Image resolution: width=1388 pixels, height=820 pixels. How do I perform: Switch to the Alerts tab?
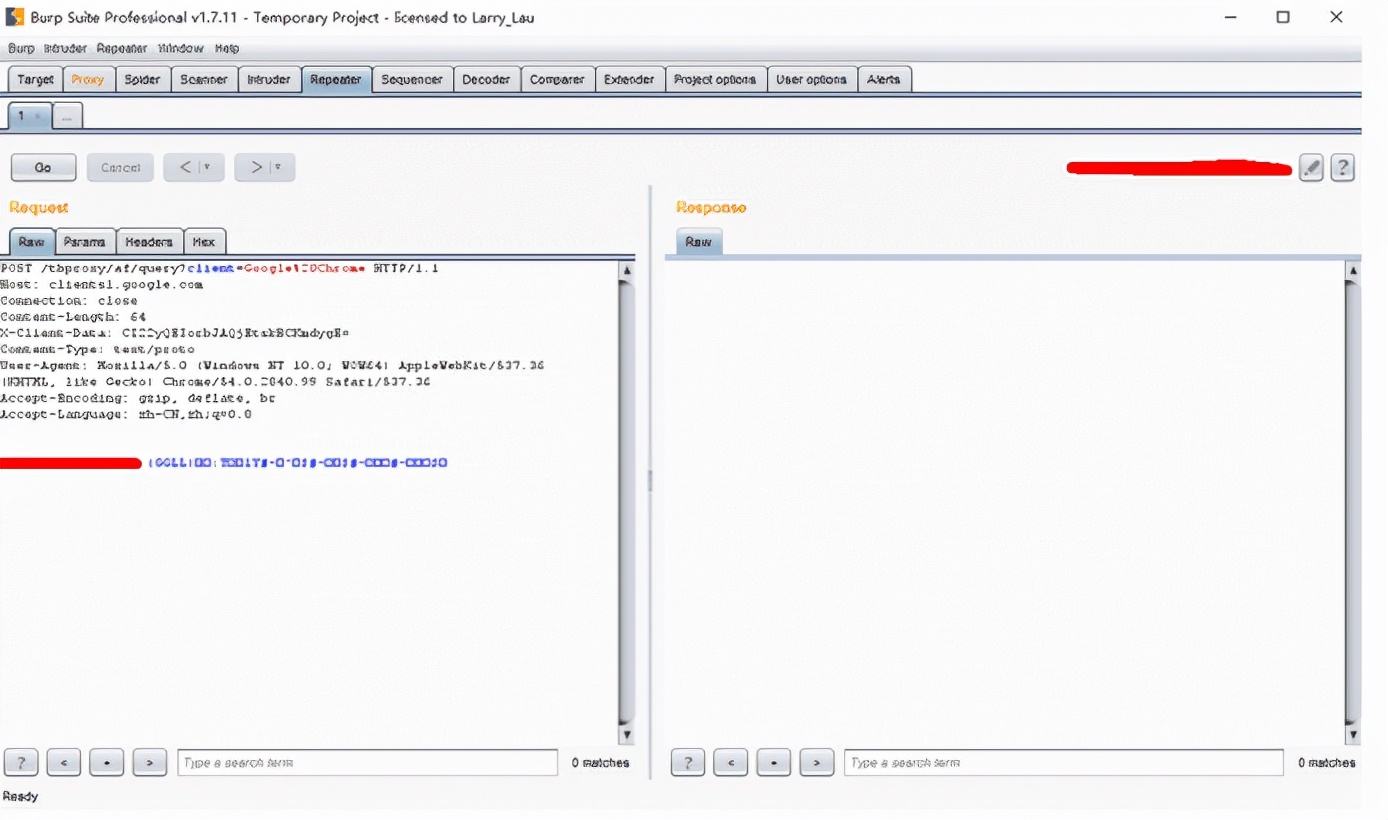click(x=884, y=80)
